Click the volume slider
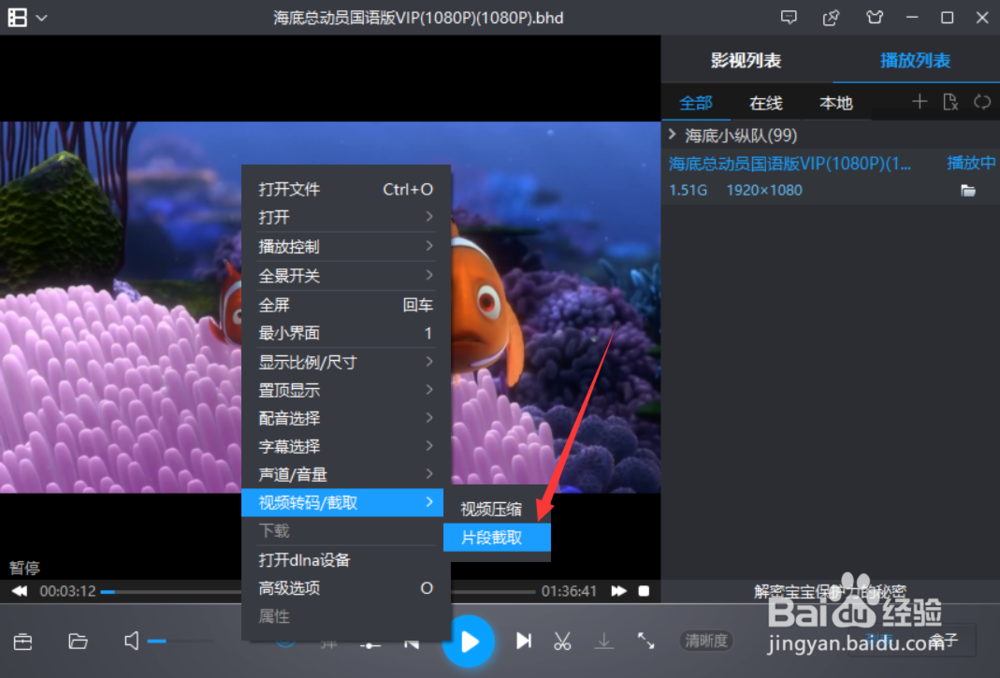The height and width of the screenshot is (678, 1000). [180, 641]
